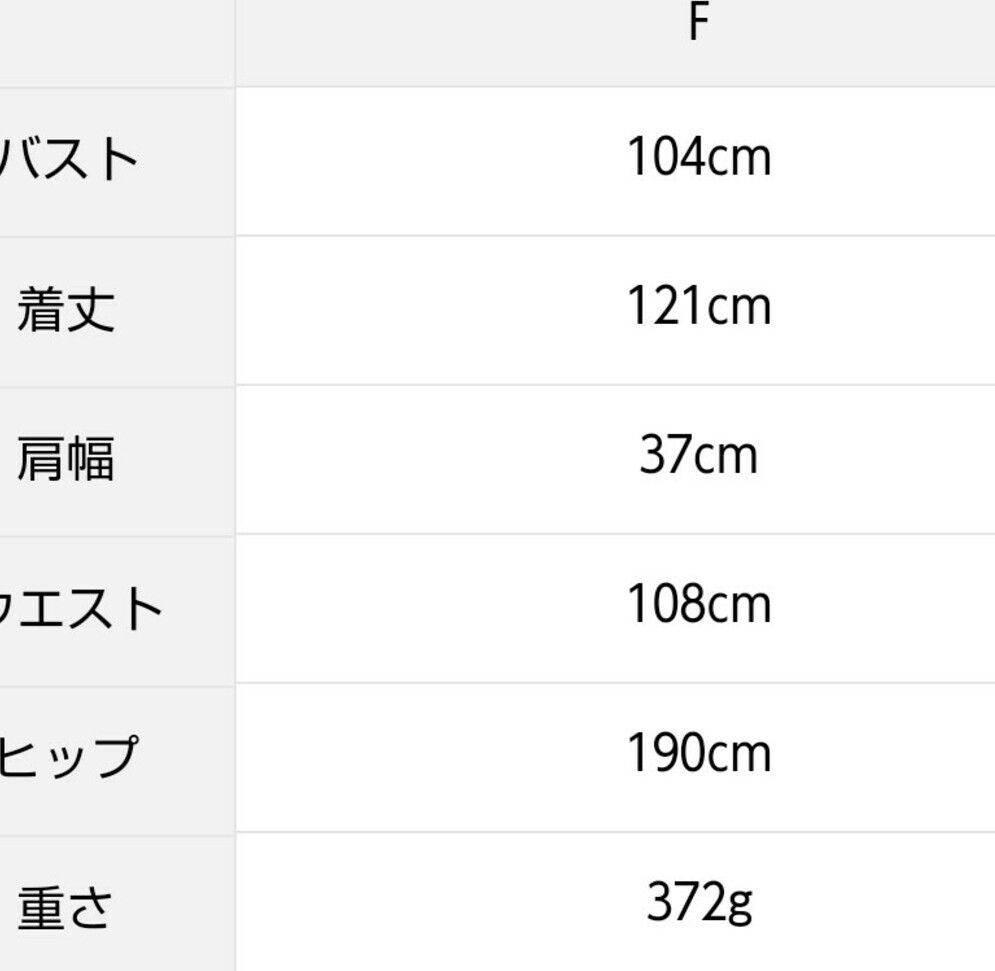Tap the measurement next to 肩幅
The width and height of the screenshot is (995, 971).
(698, 455)
